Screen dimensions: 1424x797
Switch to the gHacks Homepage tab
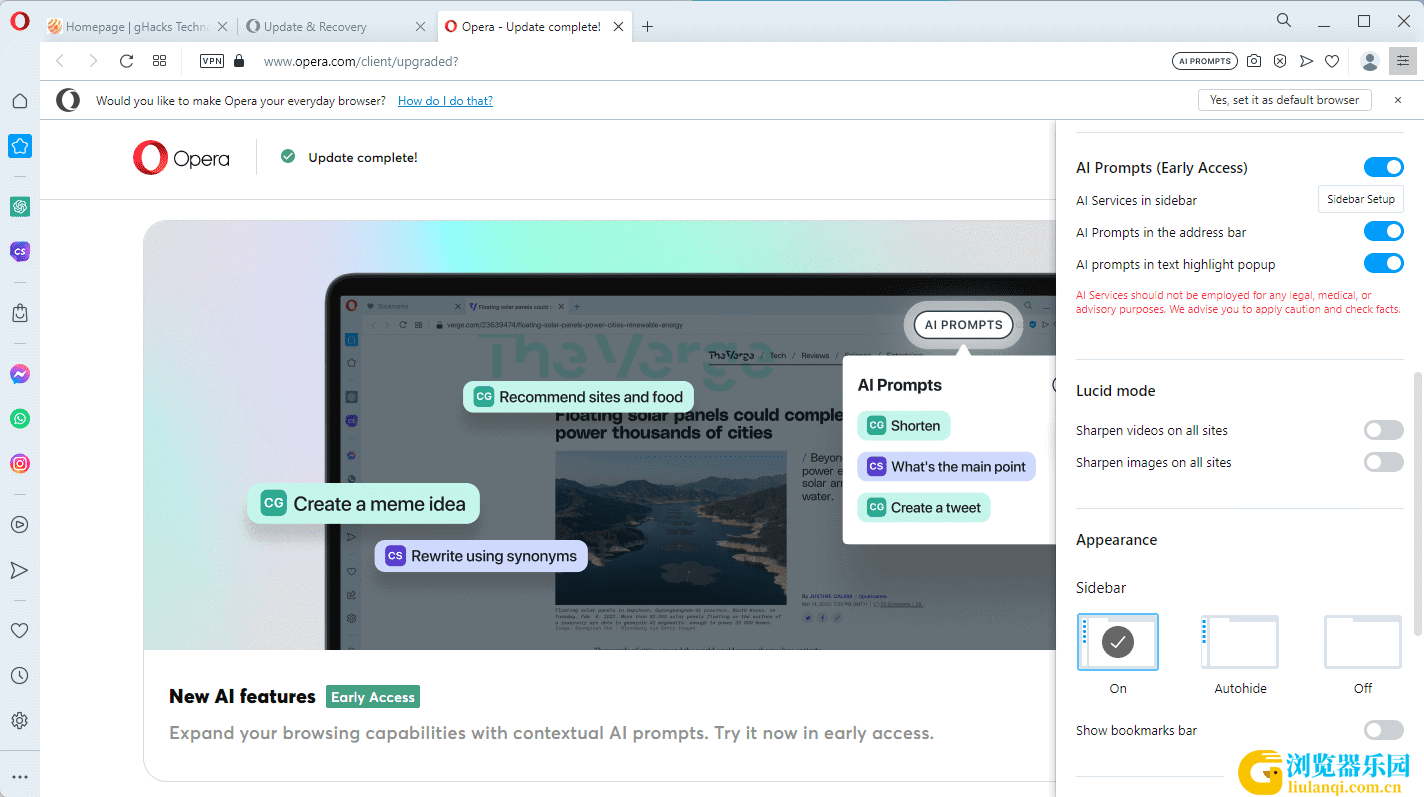coord(138,27)
